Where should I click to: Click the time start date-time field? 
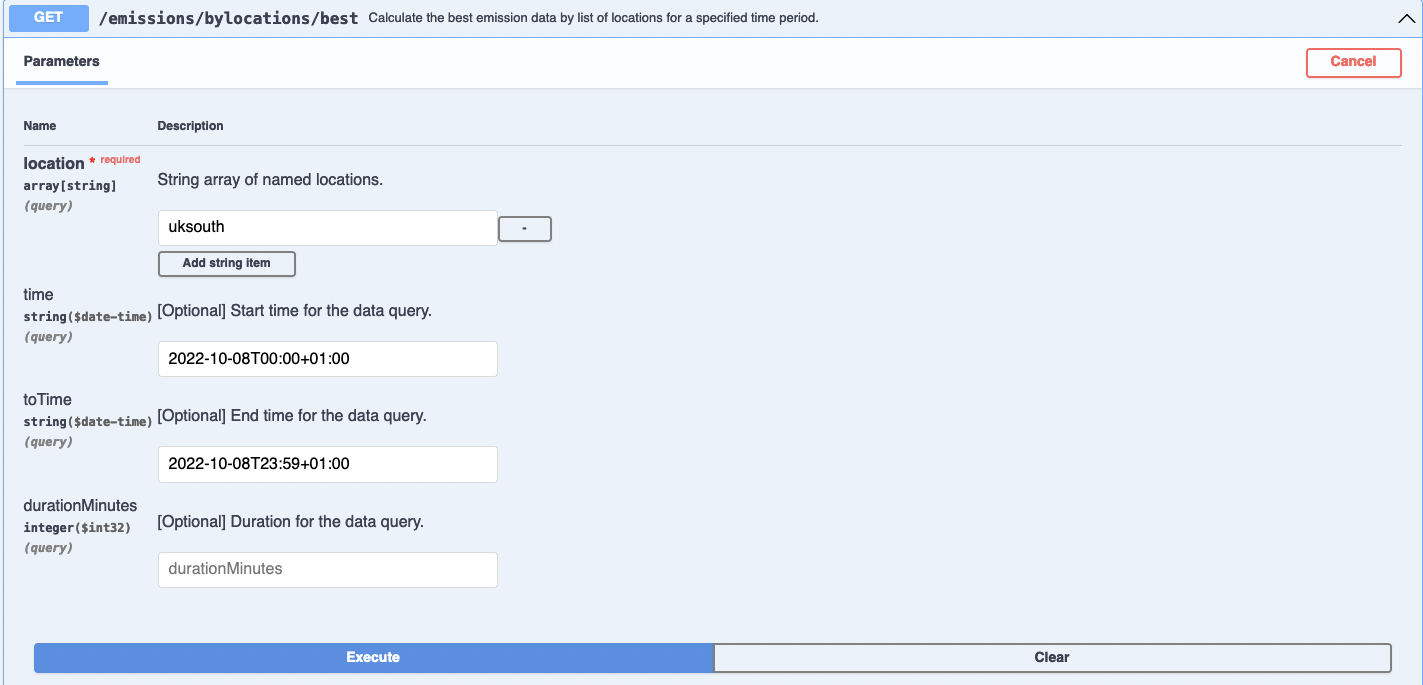pyautogui.click(x=327, y=359)
